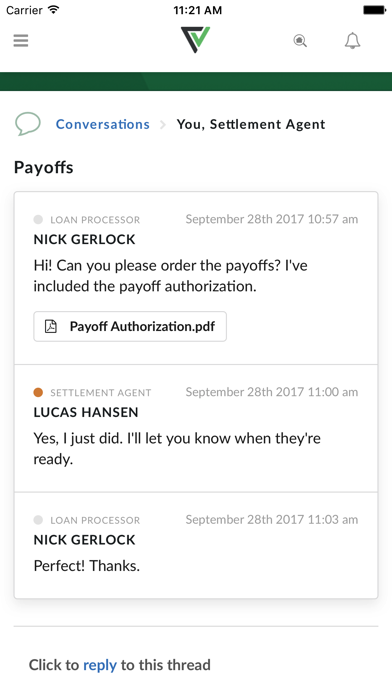Click the PDF file icon in attachment

[x=51, y=326]
